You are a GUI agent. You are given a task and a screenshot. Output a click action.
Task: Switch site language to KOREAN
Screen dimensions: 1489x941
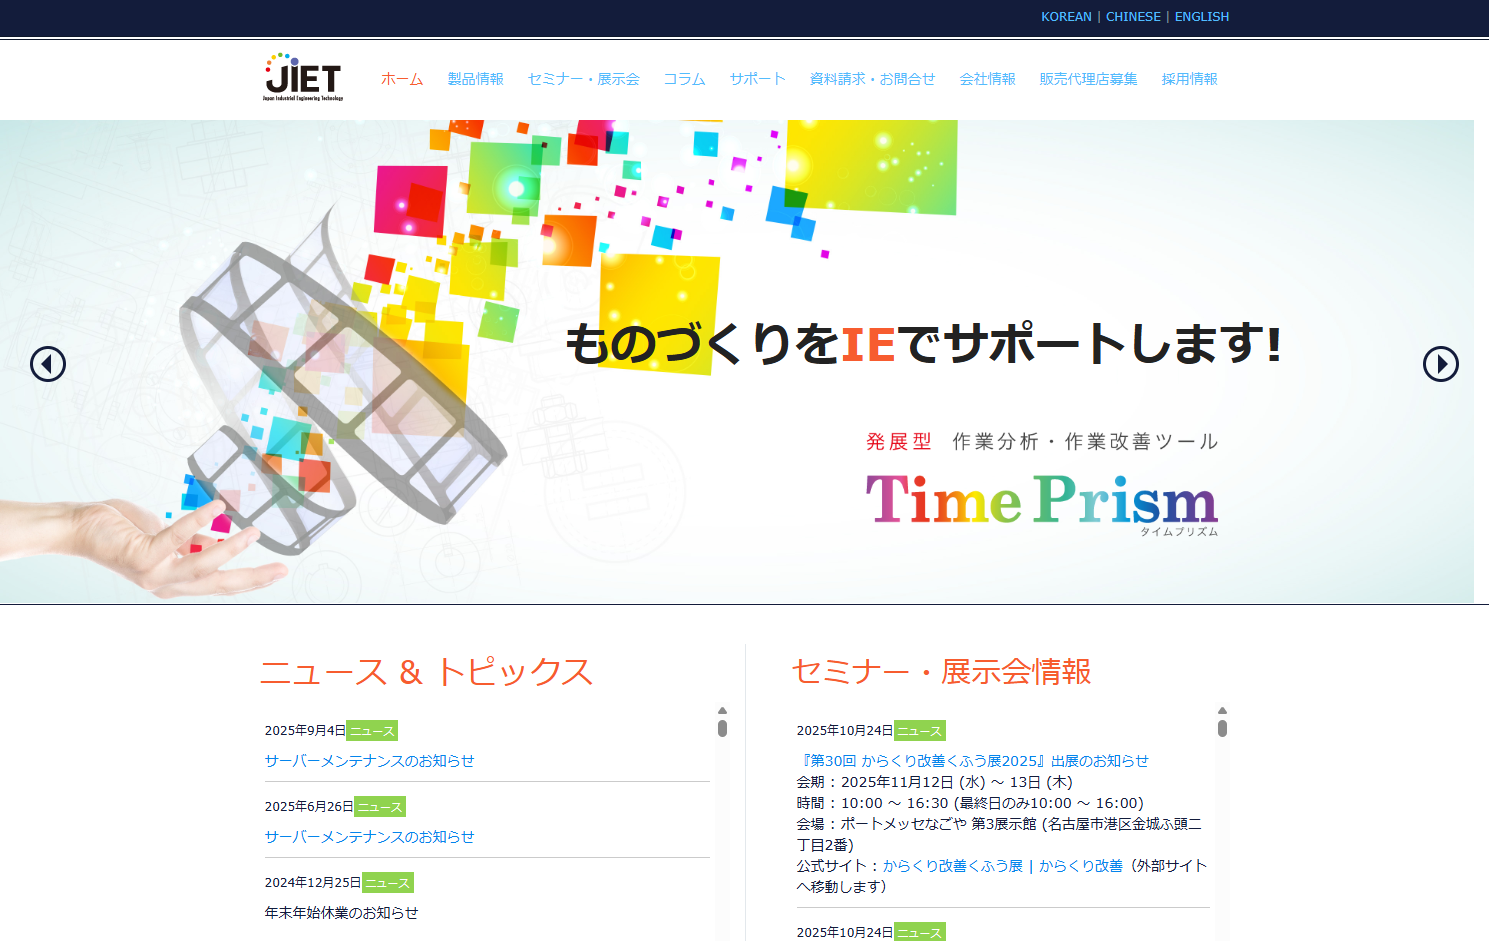(1066, 16)
